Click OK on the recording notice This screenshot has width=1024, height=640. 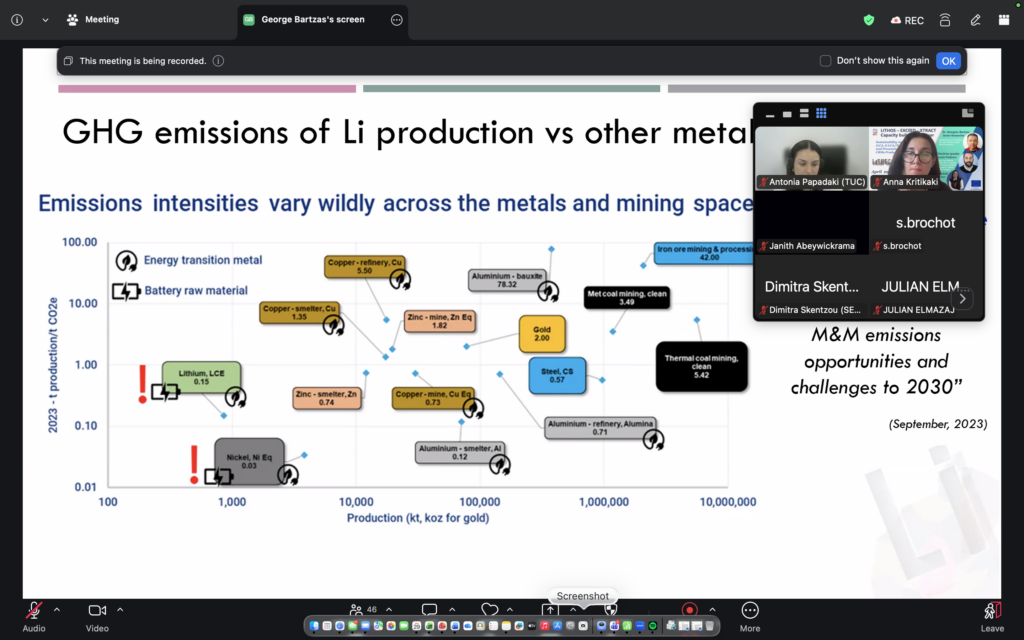[x=948, y=61]
